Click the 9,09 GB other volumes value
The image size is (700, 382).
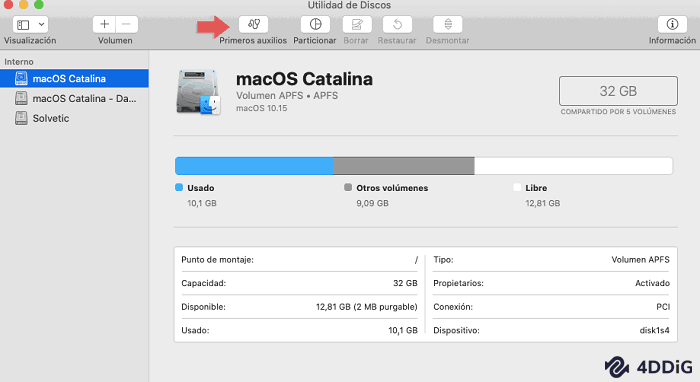[372, 203]
